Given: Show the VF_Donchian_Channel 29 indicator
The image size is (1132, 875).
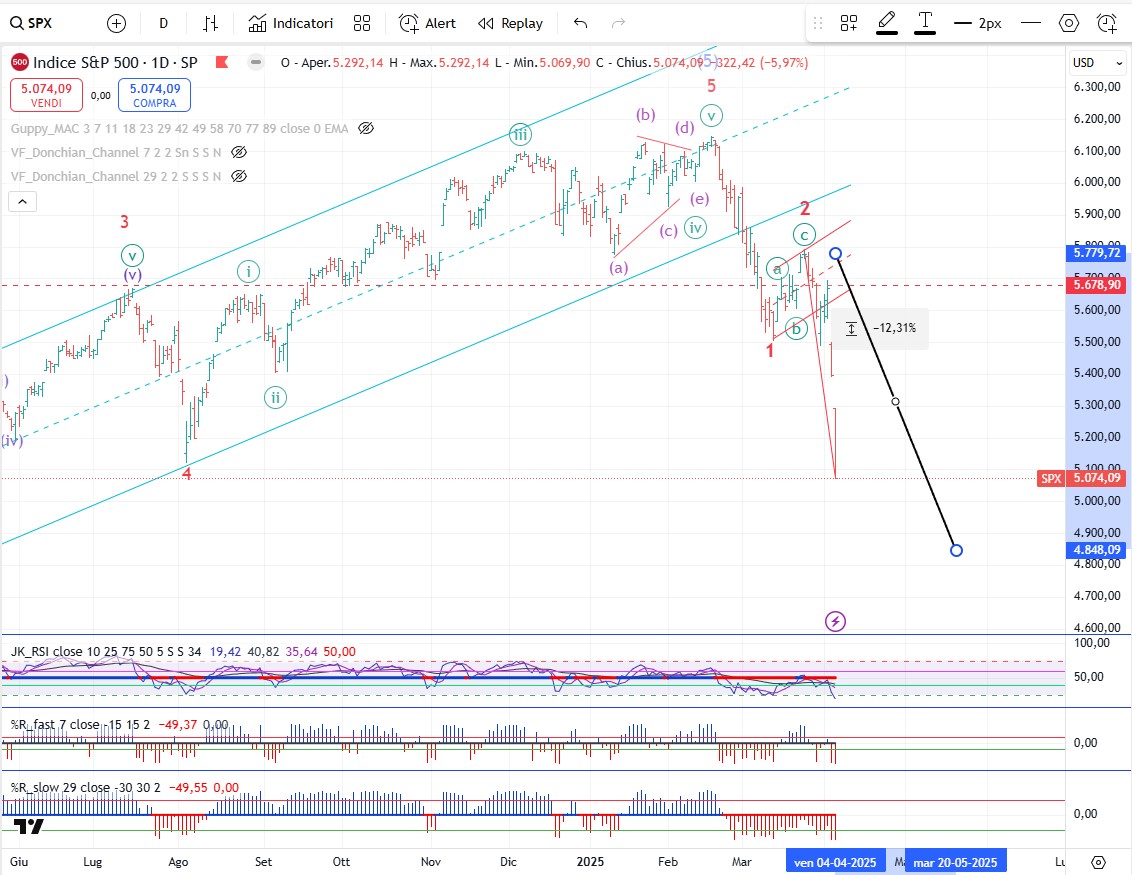Looking at the screenshot, I should (x=239, y=176).
